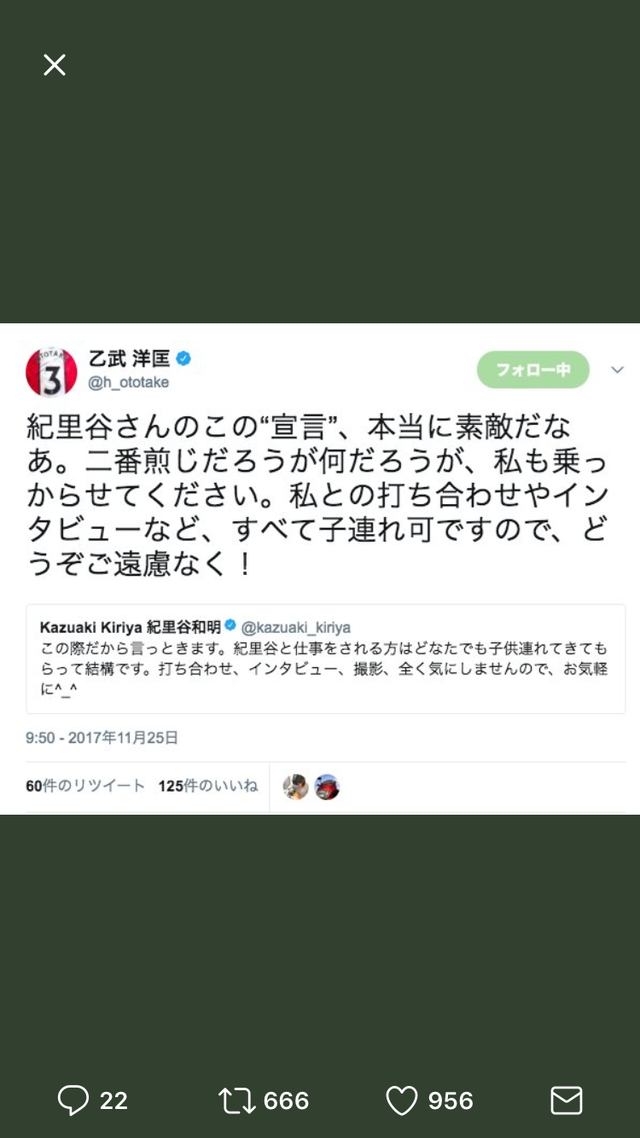Click the 9:50 - 2017年11月25日 timestamp
Image resolution: width=640 pixels, height=1138 pixels.
click(102, 738)
